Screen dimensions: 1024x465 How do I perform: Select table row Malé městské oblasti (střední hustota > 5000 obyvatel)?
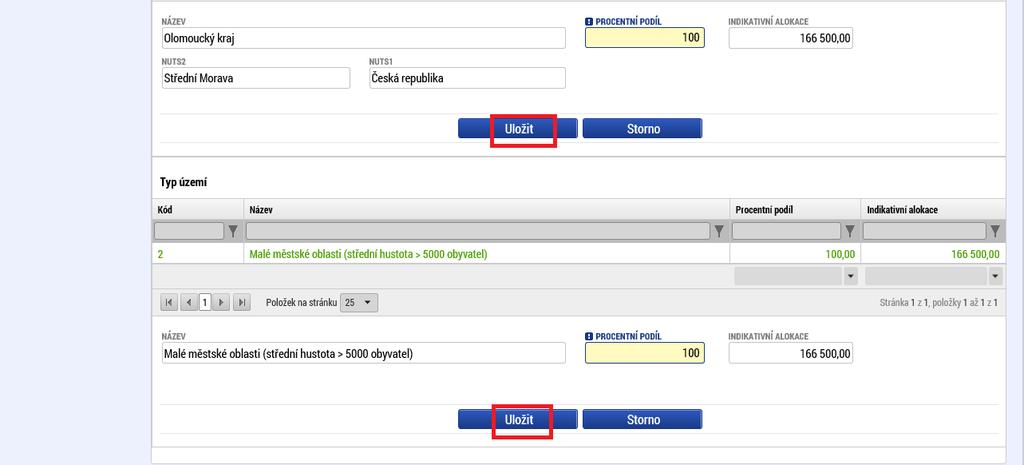(x=579, y=254)
